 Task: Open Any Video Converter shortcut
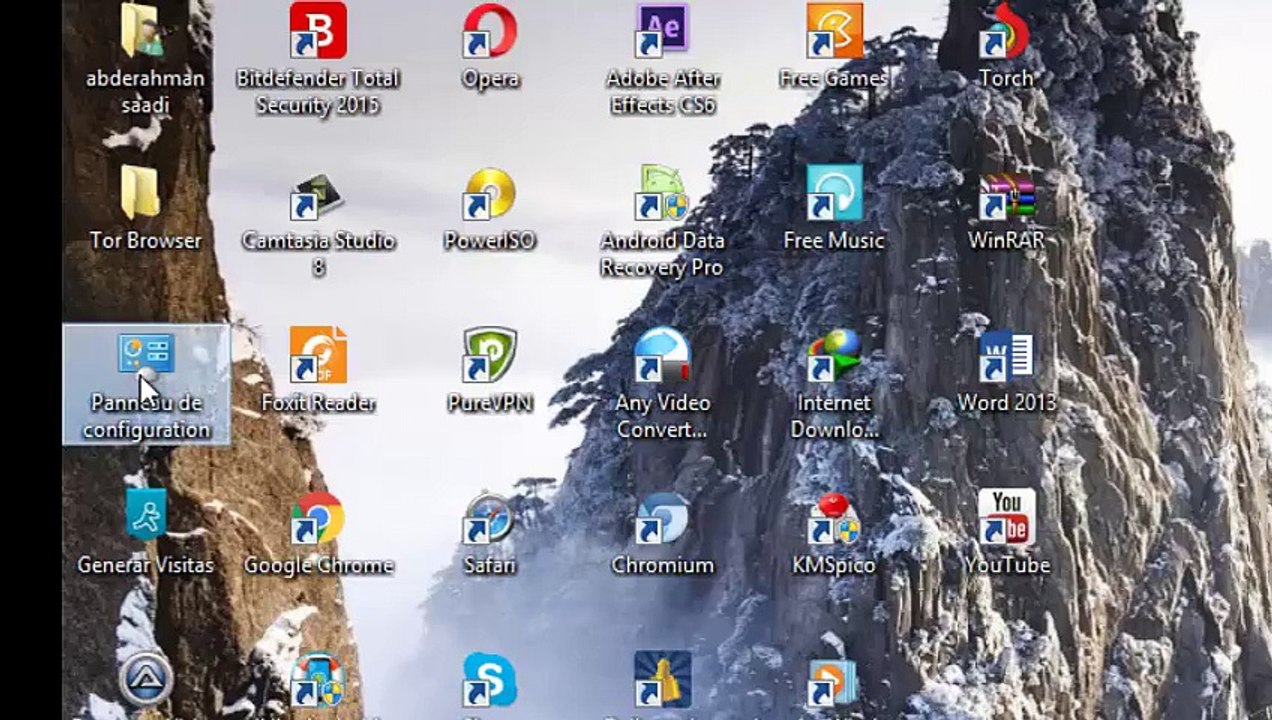662,384
